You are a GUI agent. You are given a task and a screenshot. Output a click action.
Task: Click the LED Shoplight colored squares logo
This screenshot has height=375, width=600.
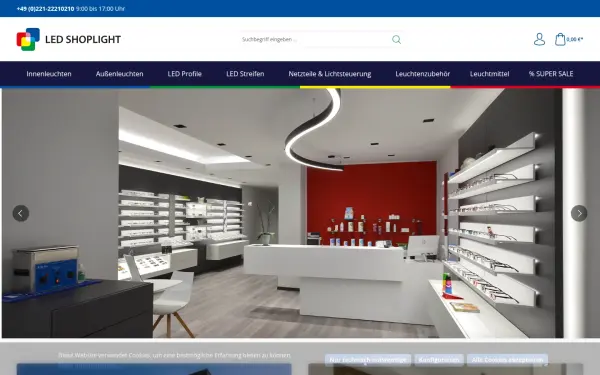pyautogui.click(x=28, y=39)
